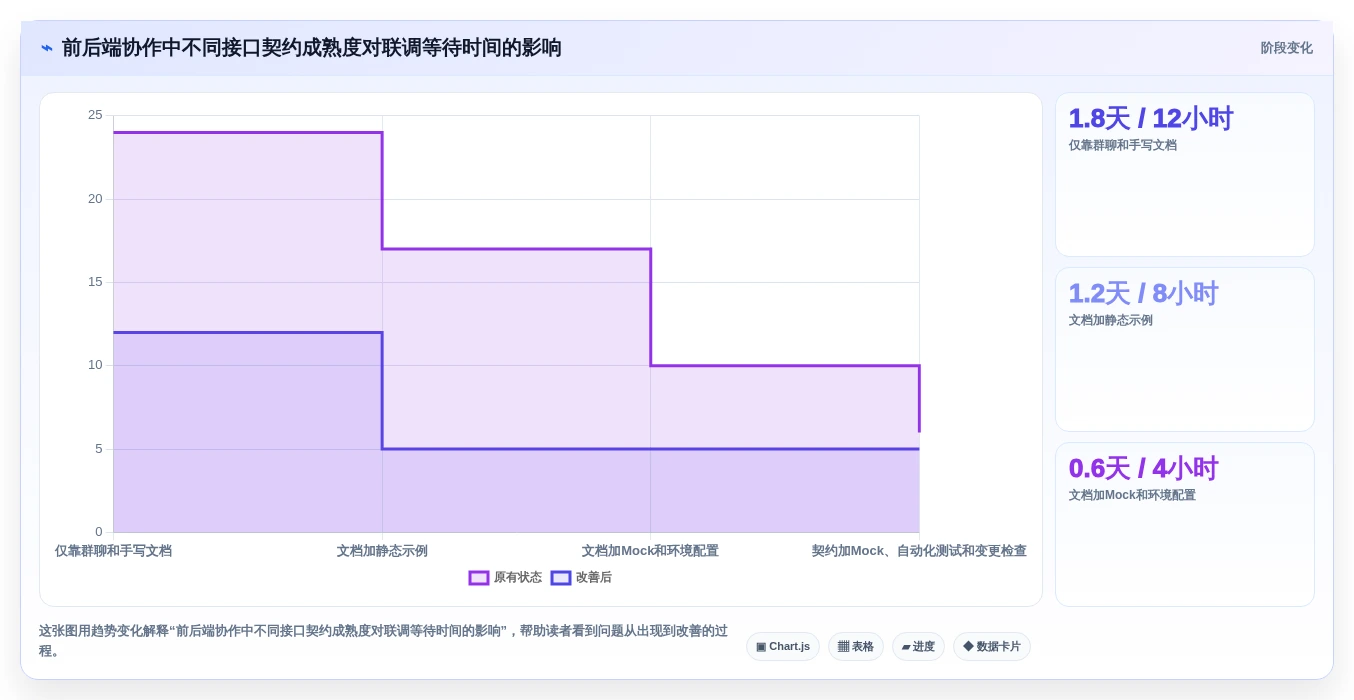Click the card caption 文档加Mock和环境配置

1132,495
